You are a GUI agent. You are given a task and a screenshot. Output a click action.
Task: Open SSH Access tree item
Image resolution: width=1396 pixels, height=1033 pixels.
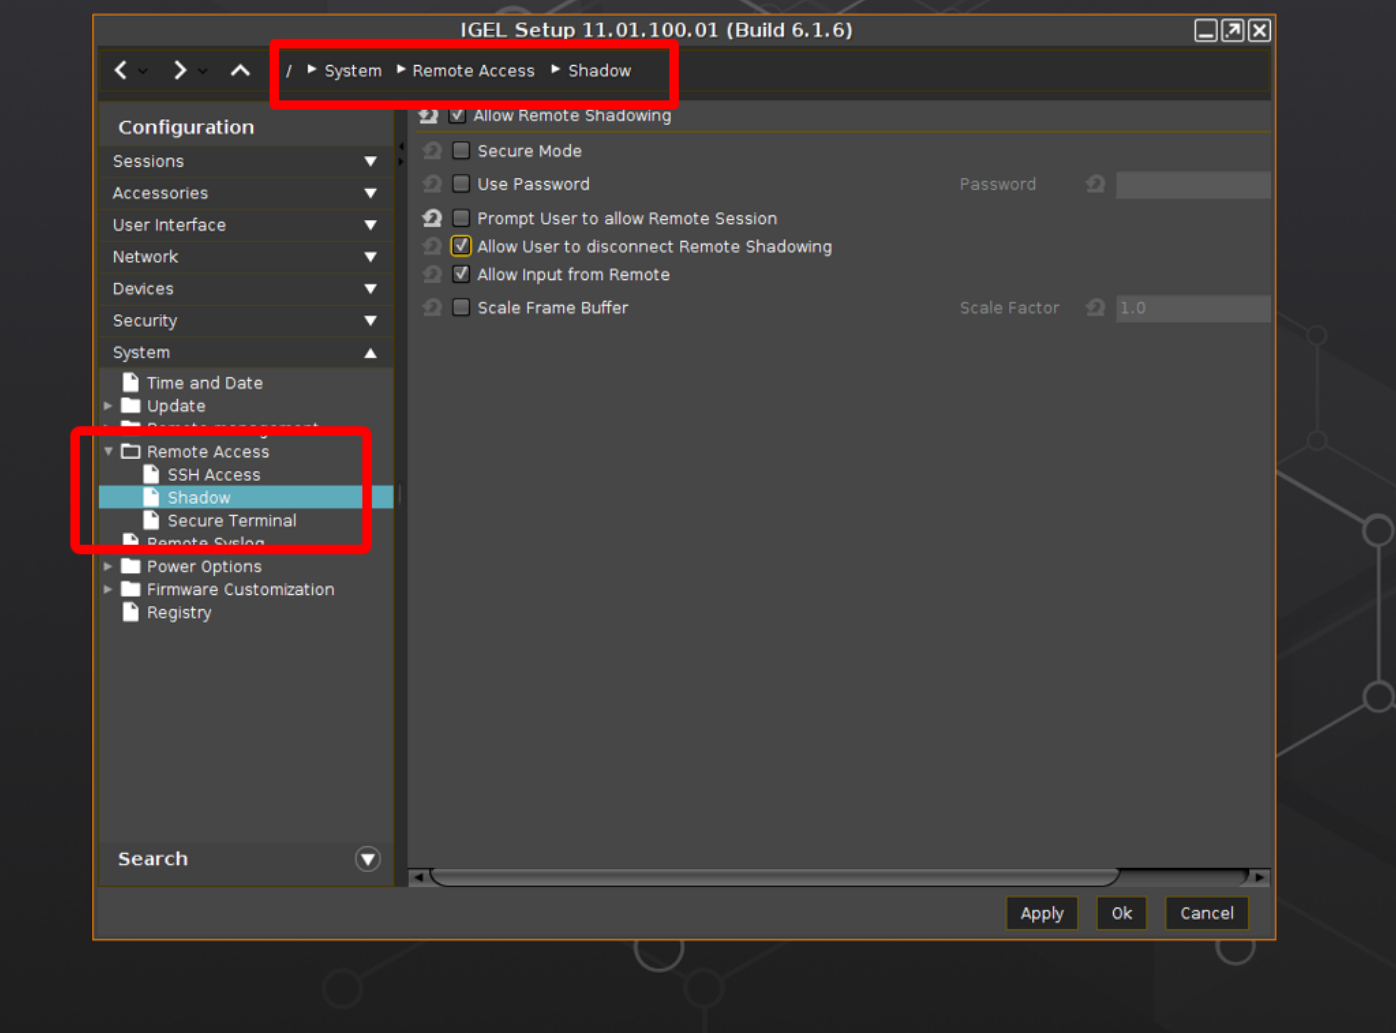(x=213, y=474)
